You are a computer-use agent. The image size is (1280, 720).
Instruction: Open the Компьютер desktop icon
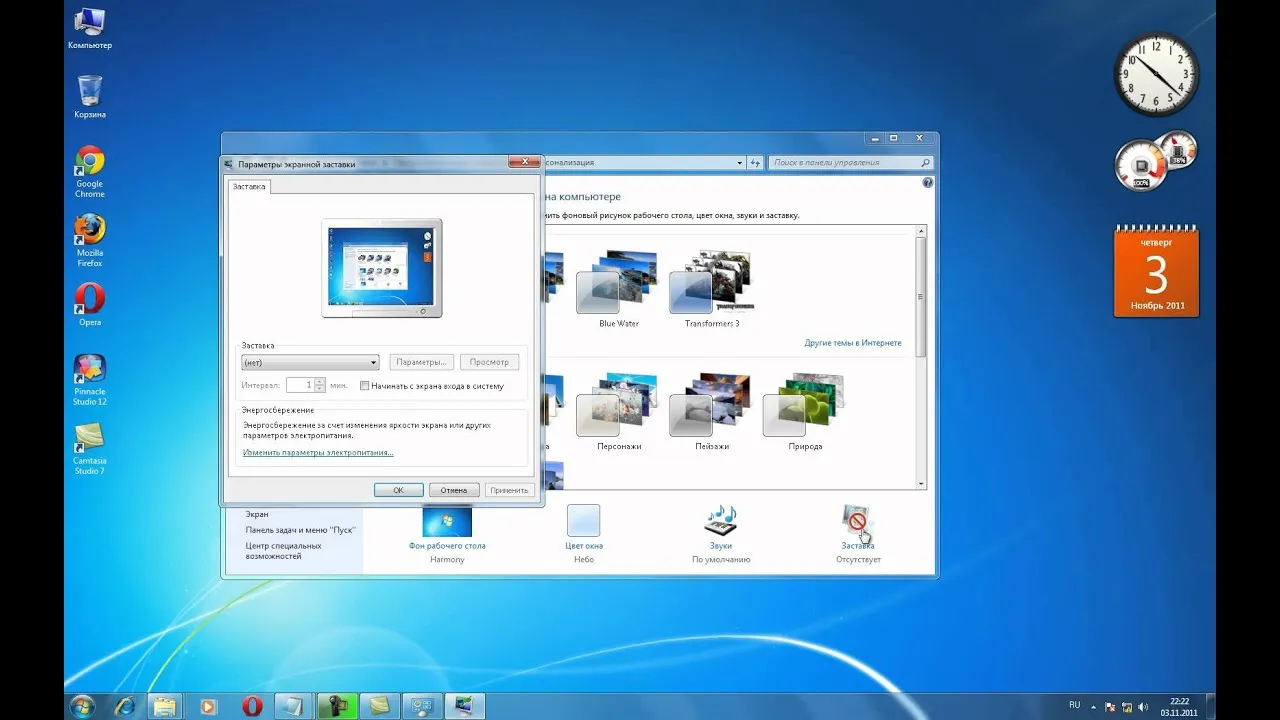(x=89, y=28)
